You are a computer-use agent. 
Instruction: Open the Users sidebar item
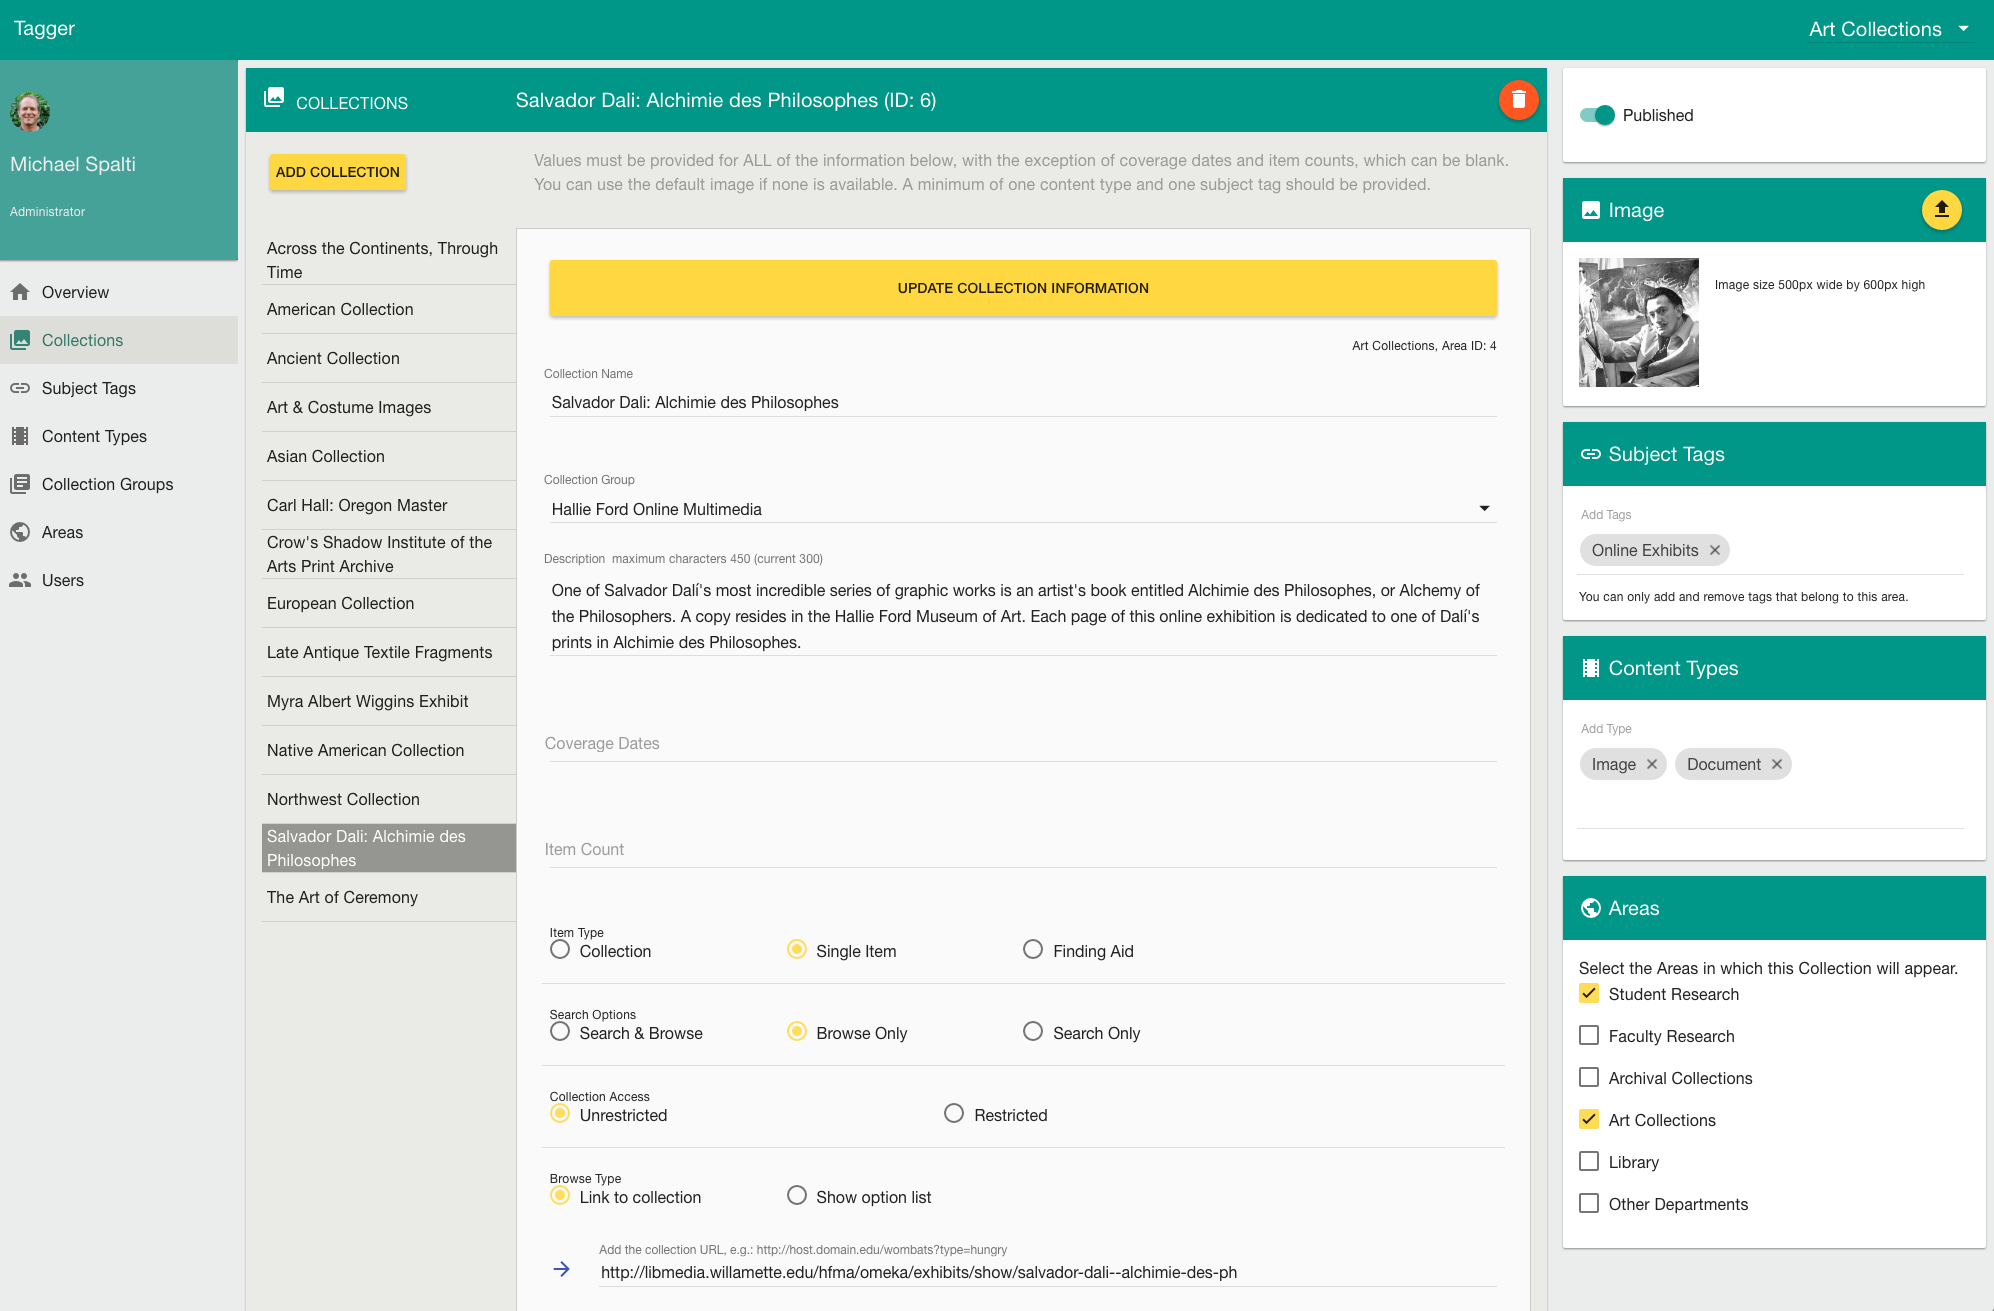click(62, 580)
